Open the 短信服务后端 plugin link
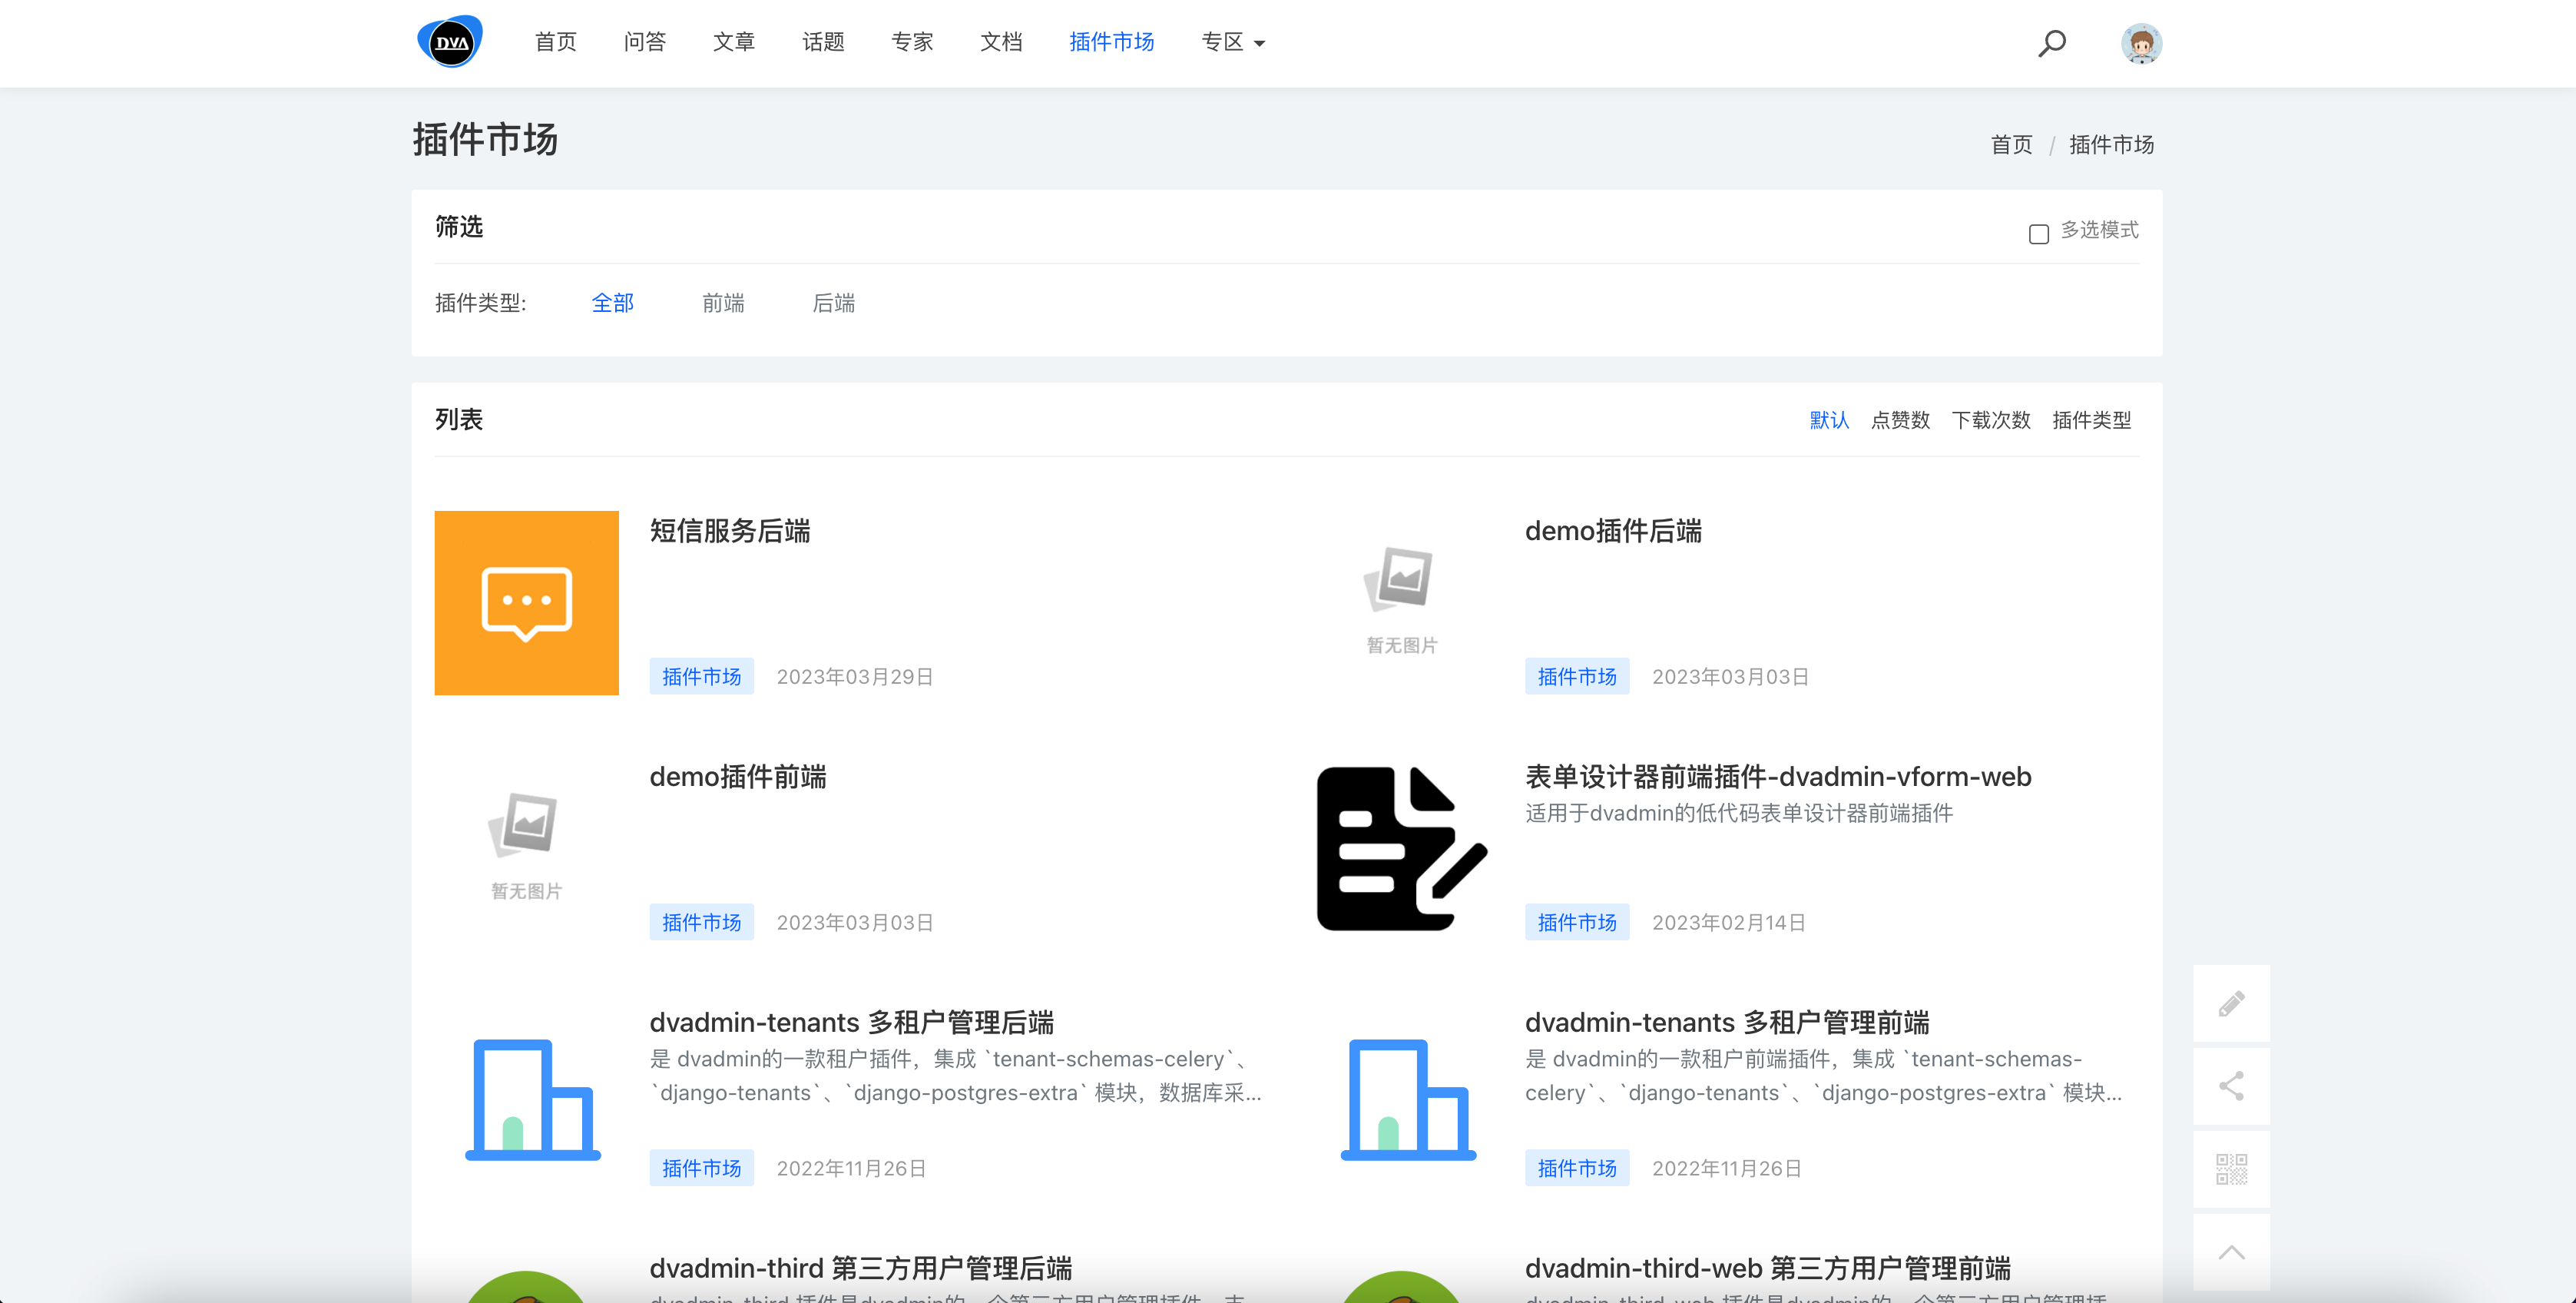The width and height of the screenshot is (2576, 1303). (x=731, y=532)
